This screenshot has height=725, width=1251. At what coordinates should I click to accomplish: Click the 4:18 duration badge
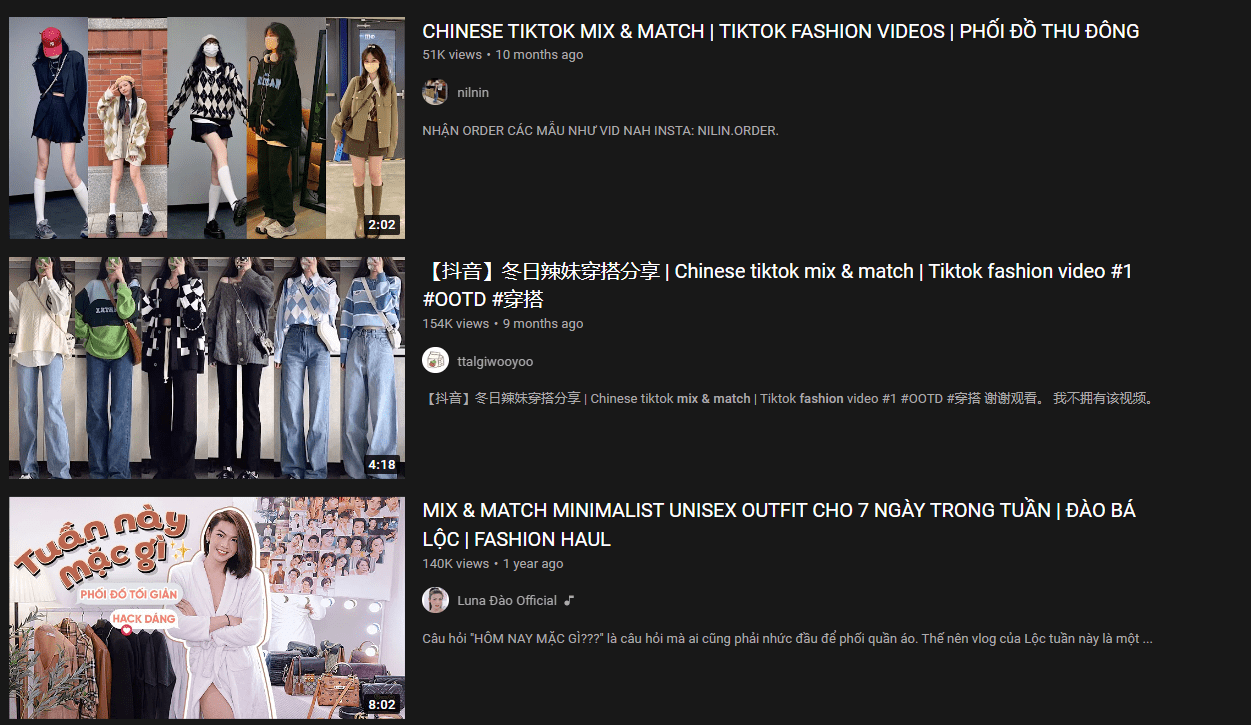pos(382,464)
